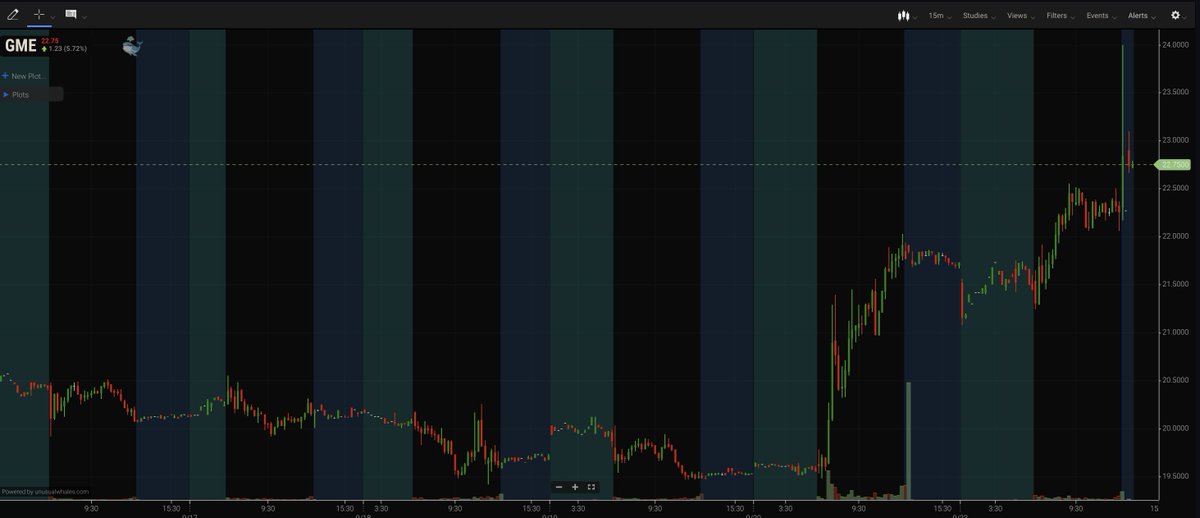Click the annotation comment tool icon
The width and height of the screenshot is (1200, 518).
pyautogui.click(x=70, y=15)
